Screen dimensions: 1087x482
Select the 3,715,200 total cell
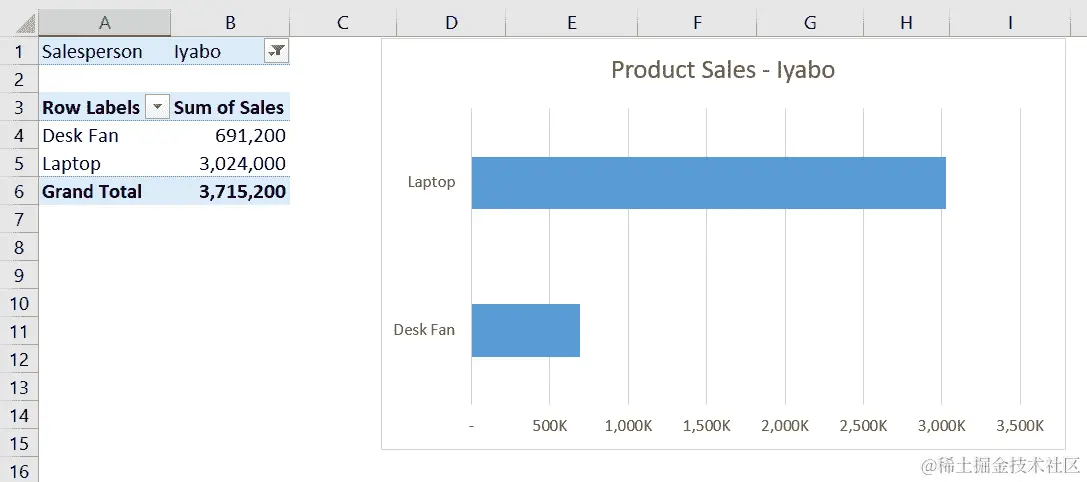coord(230,191)
